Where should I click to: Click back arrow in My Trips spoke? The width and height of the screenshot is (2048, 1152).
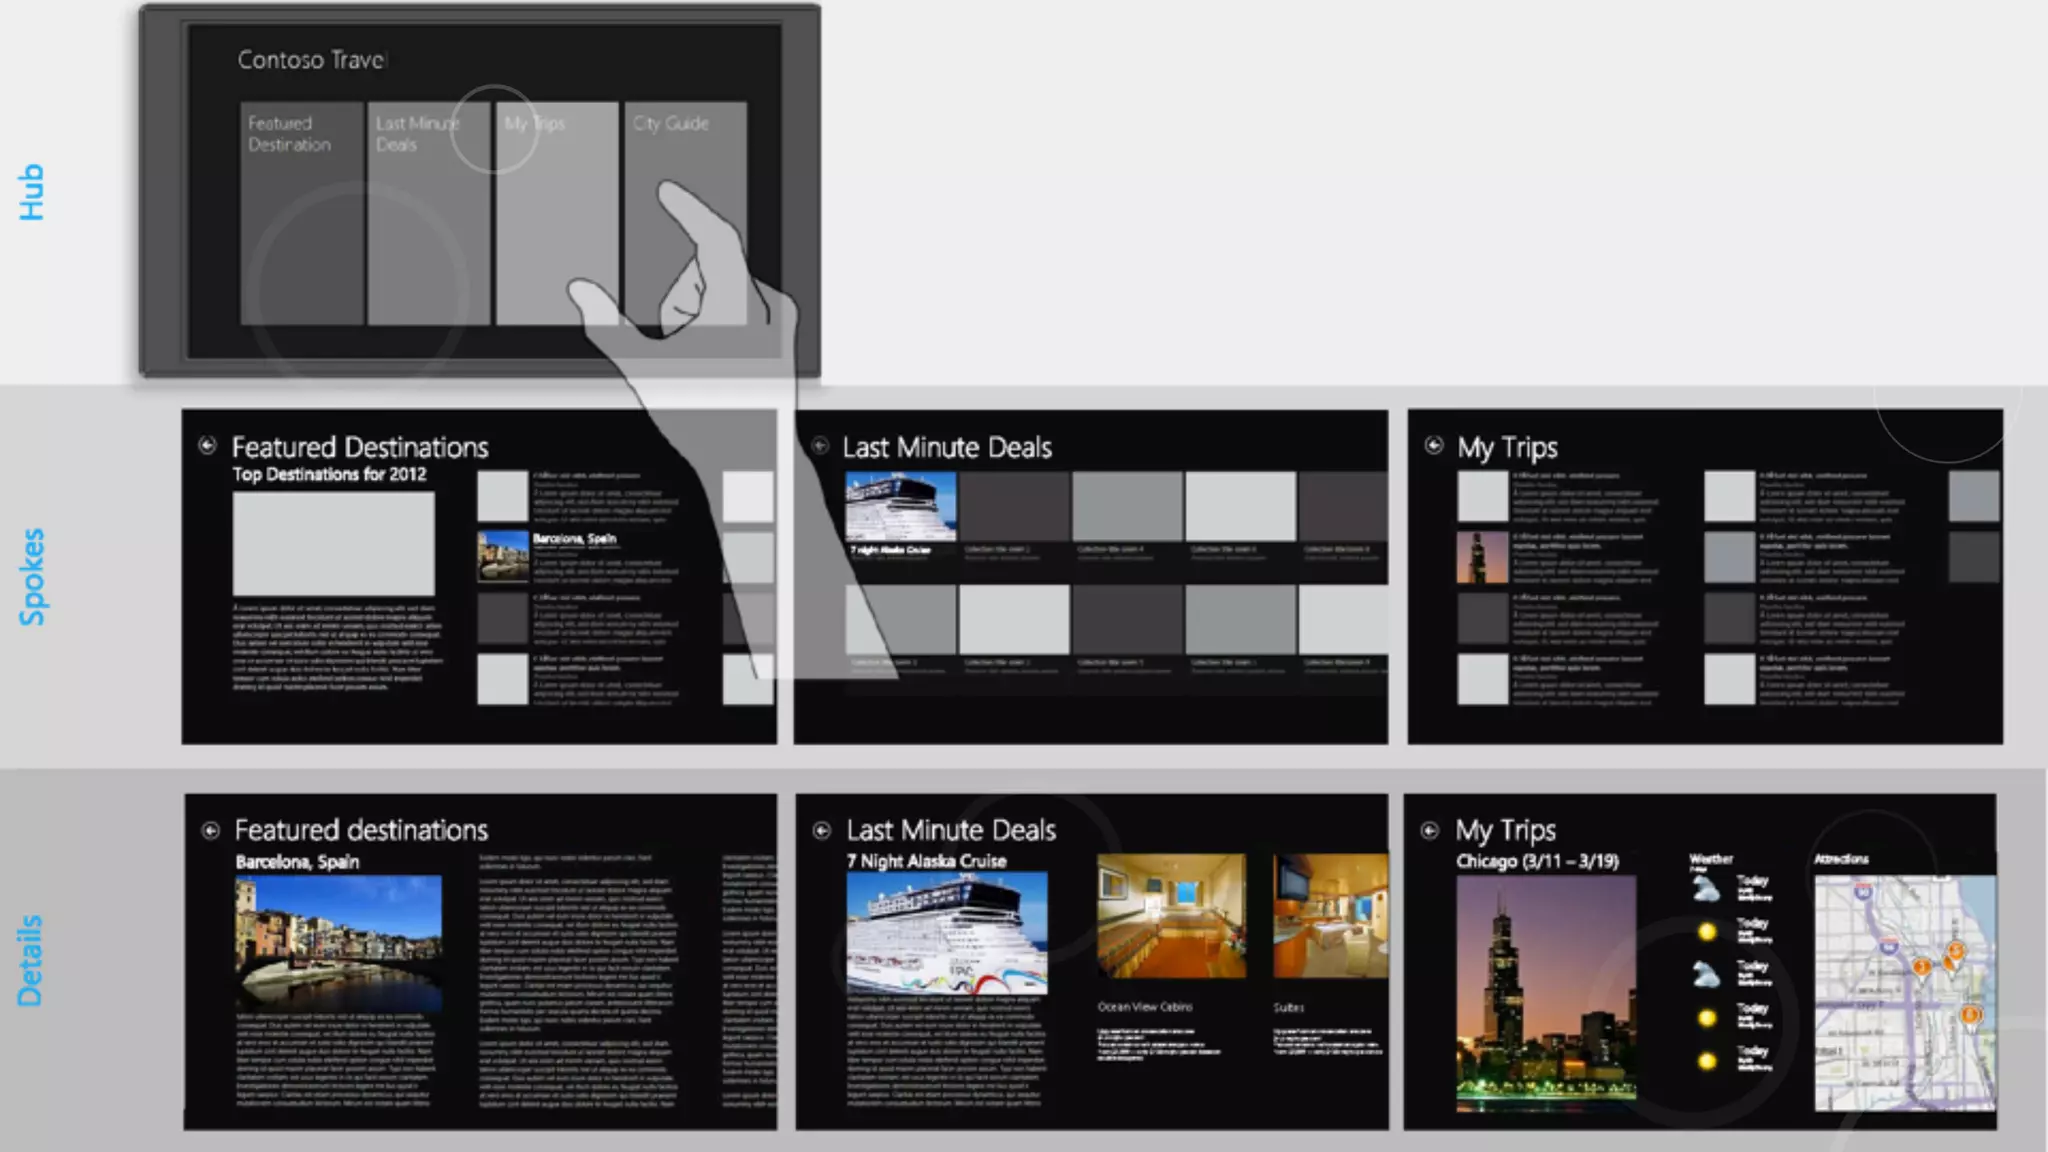coord(1433,446)
